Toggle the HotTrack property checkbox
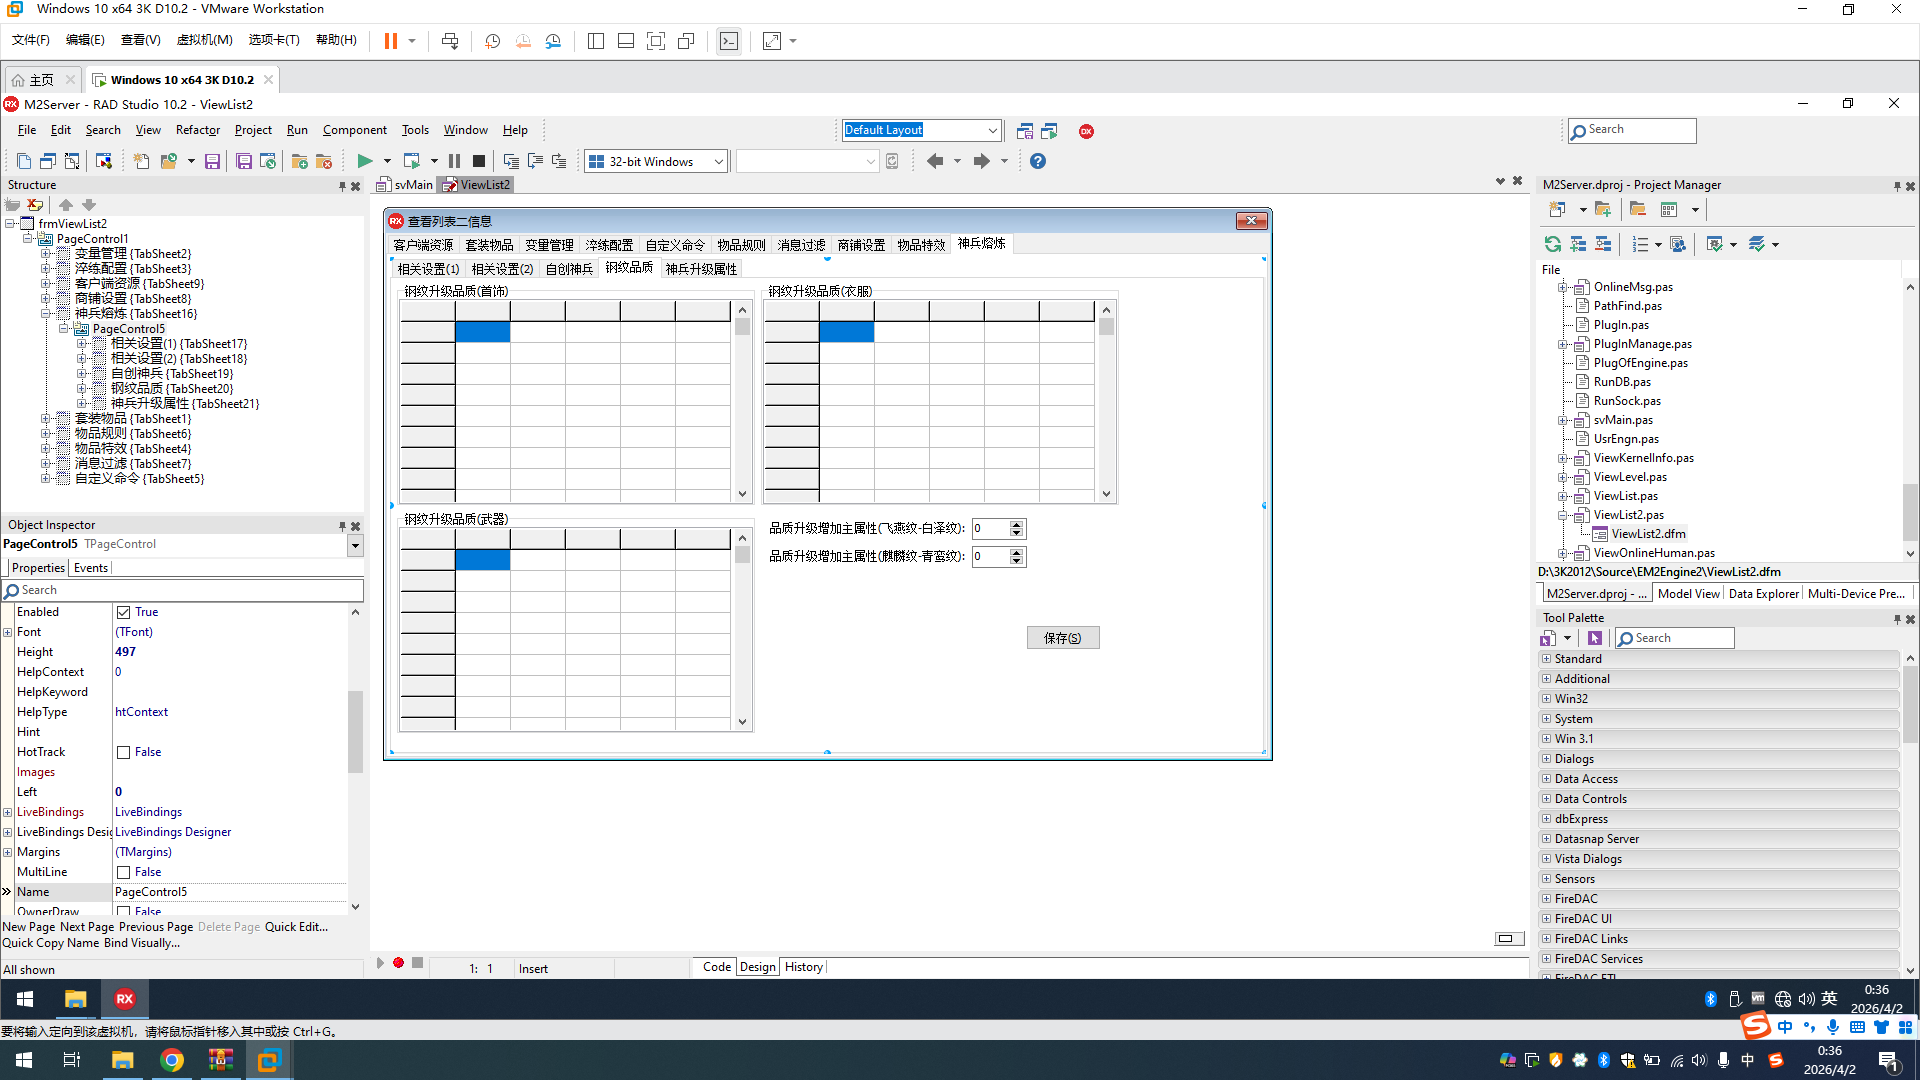 124,752
